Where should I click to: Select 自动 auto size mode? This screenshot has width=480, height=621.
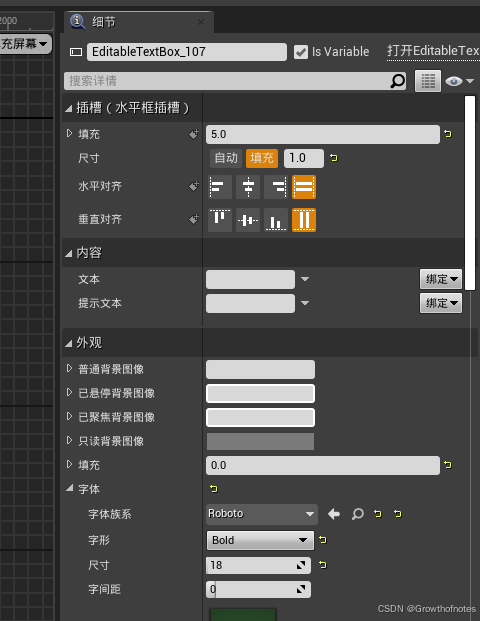click(226, 158)
